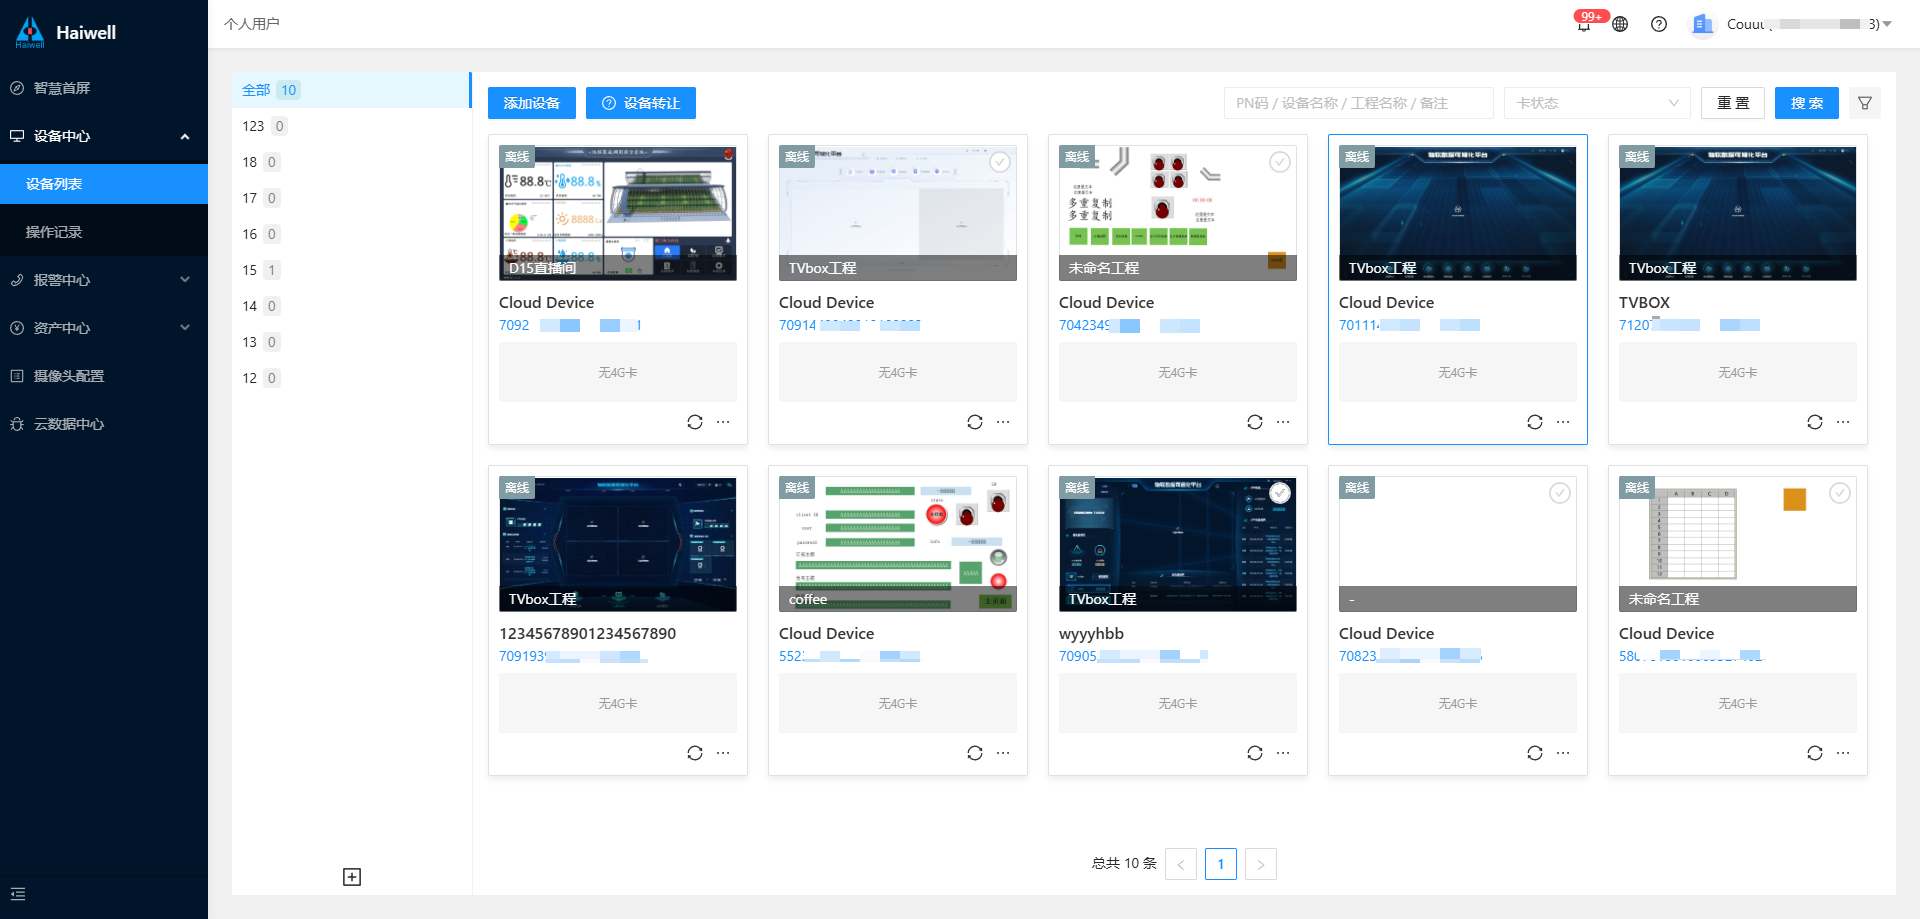Viewport: 1920px width, 919px height.
Task: Check the selection circle on the empty '-' project card
Action: (1560, 493)
